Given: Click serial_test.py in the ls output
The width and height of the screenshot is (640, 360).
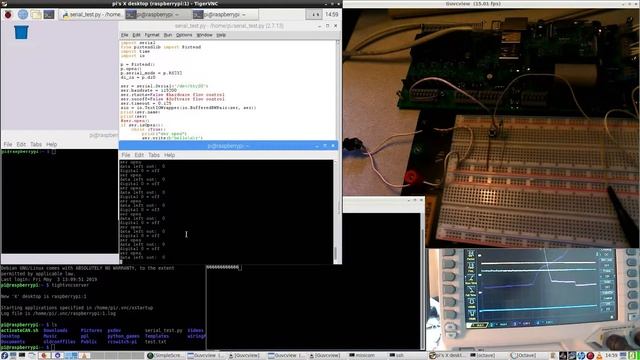Looking at the screenshot, I should coord(164,331).
